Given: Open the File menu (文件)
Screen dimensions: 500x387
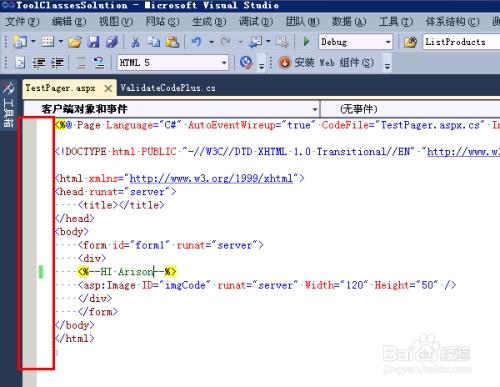Looking at the screenshot, I should point(22,22).
